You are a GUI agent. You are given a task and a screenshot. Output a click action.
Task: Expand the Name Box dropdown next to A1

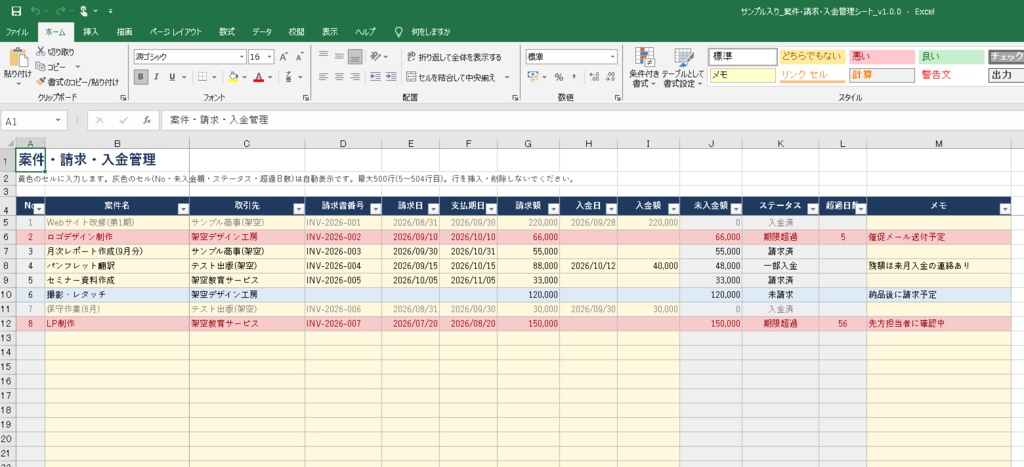click(x=58, y=121)
